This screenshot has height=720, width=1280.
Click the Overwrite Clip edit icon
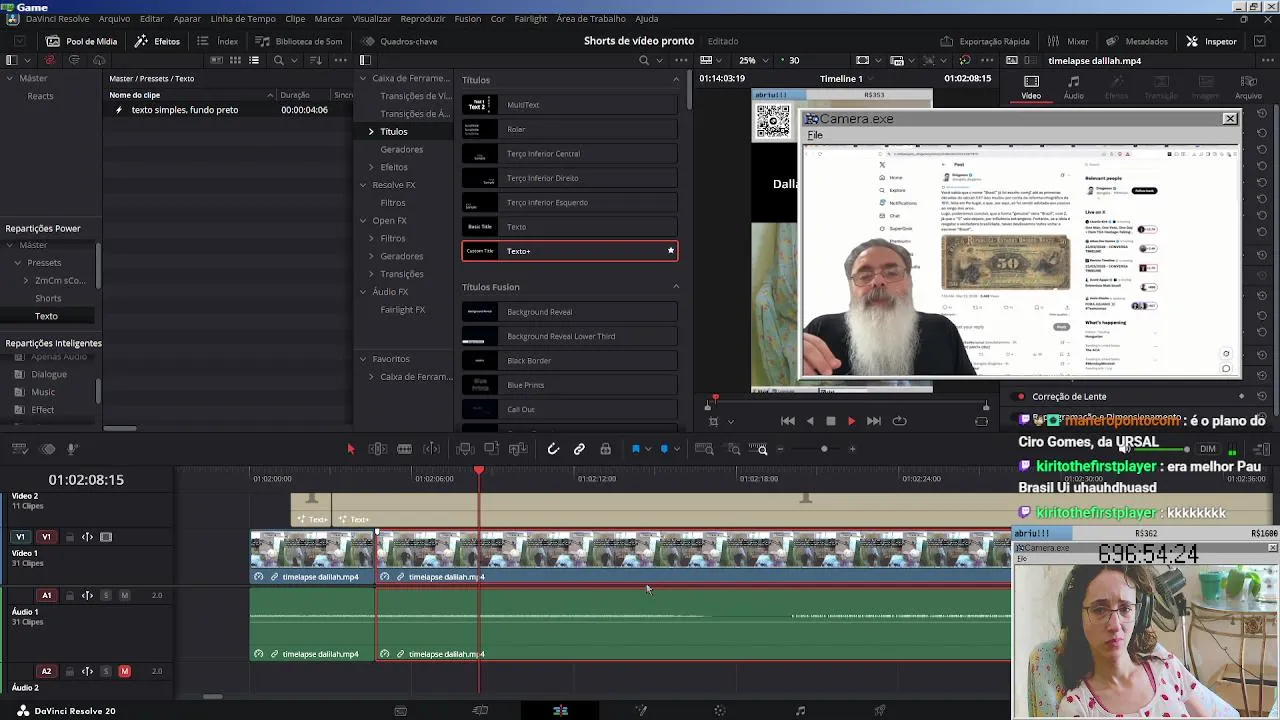click(491, 449)
